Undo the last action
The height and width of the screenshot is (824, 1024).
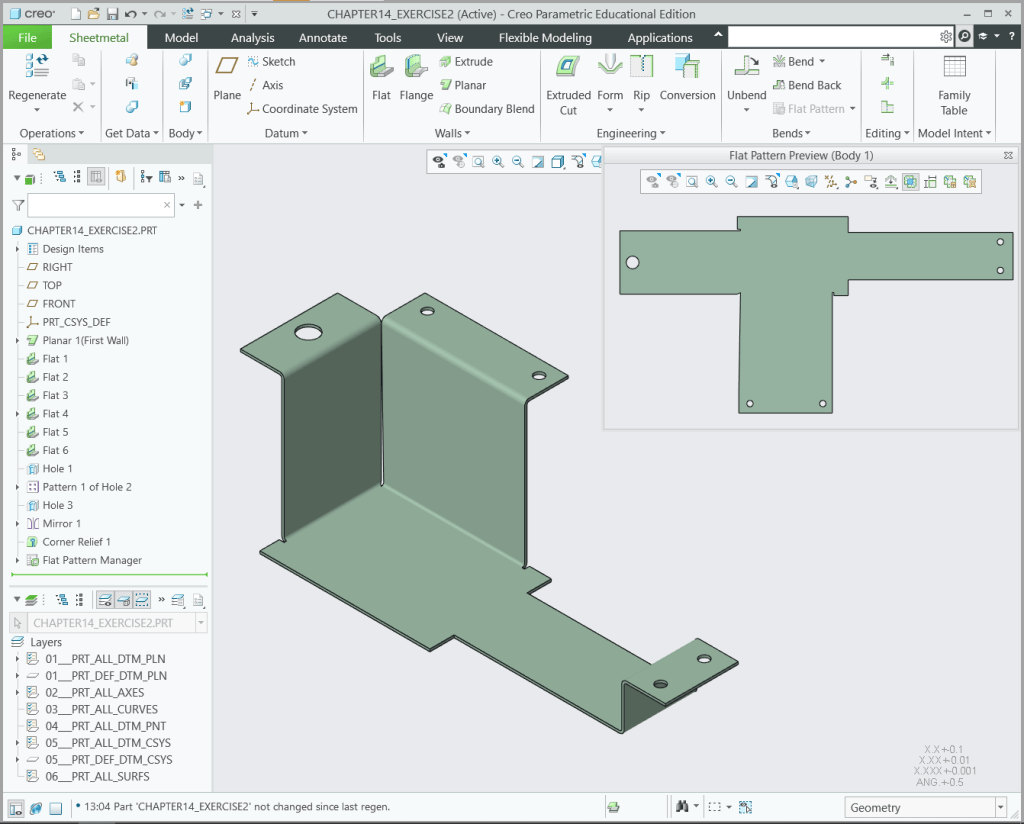131,14
